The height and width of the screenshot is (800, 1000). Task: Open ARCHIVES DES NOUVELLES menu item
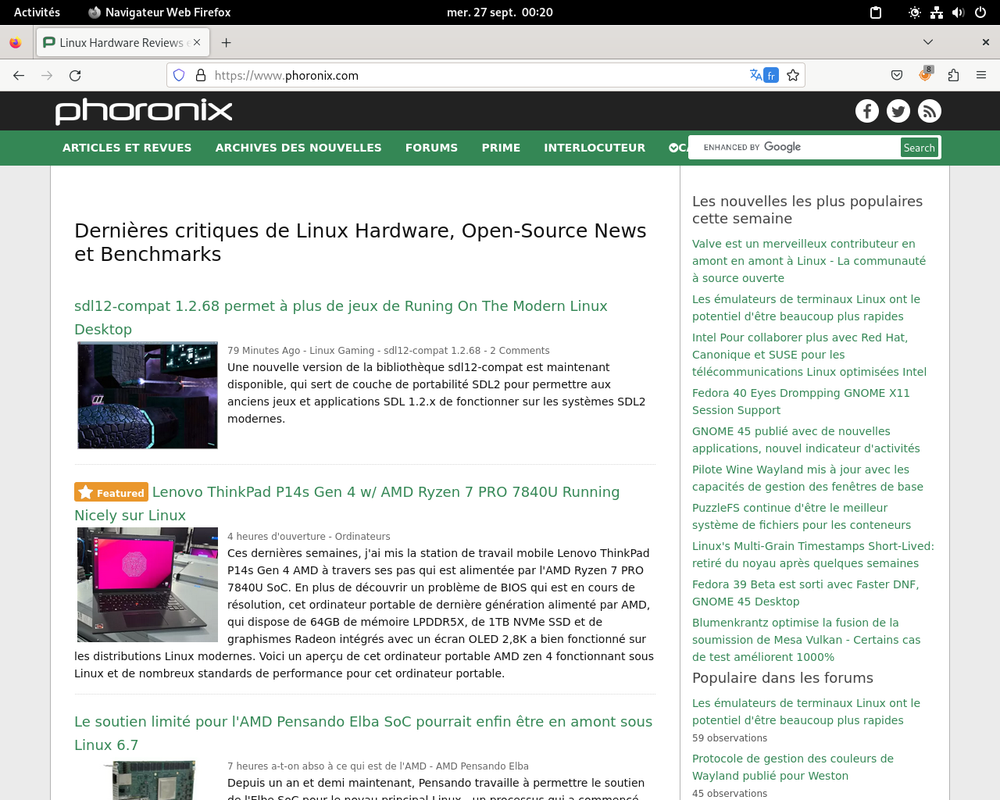[298, 147]
